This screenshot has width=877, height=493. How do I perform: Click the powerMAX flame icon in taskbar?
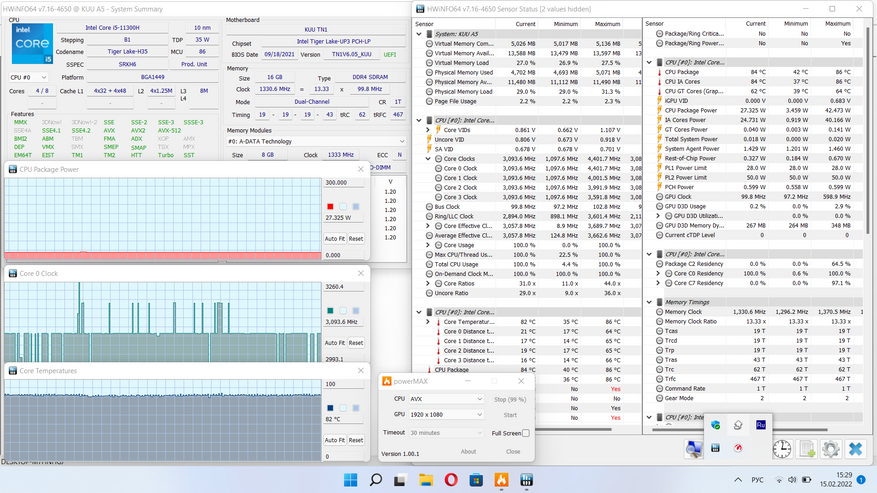[x=499, y=480]
